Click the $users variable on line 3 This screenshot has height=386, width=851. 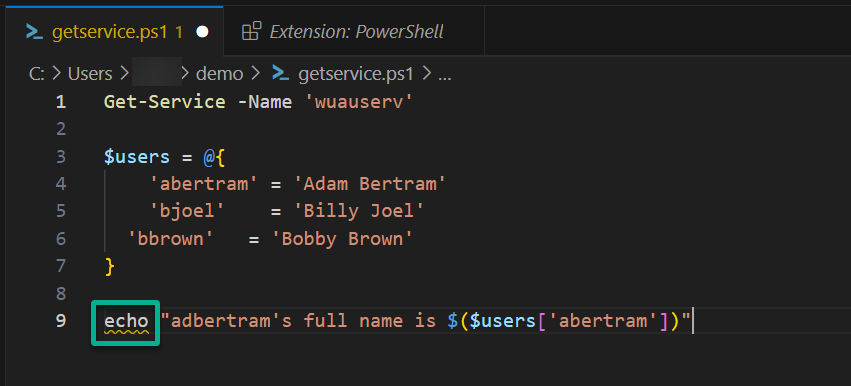137,157
